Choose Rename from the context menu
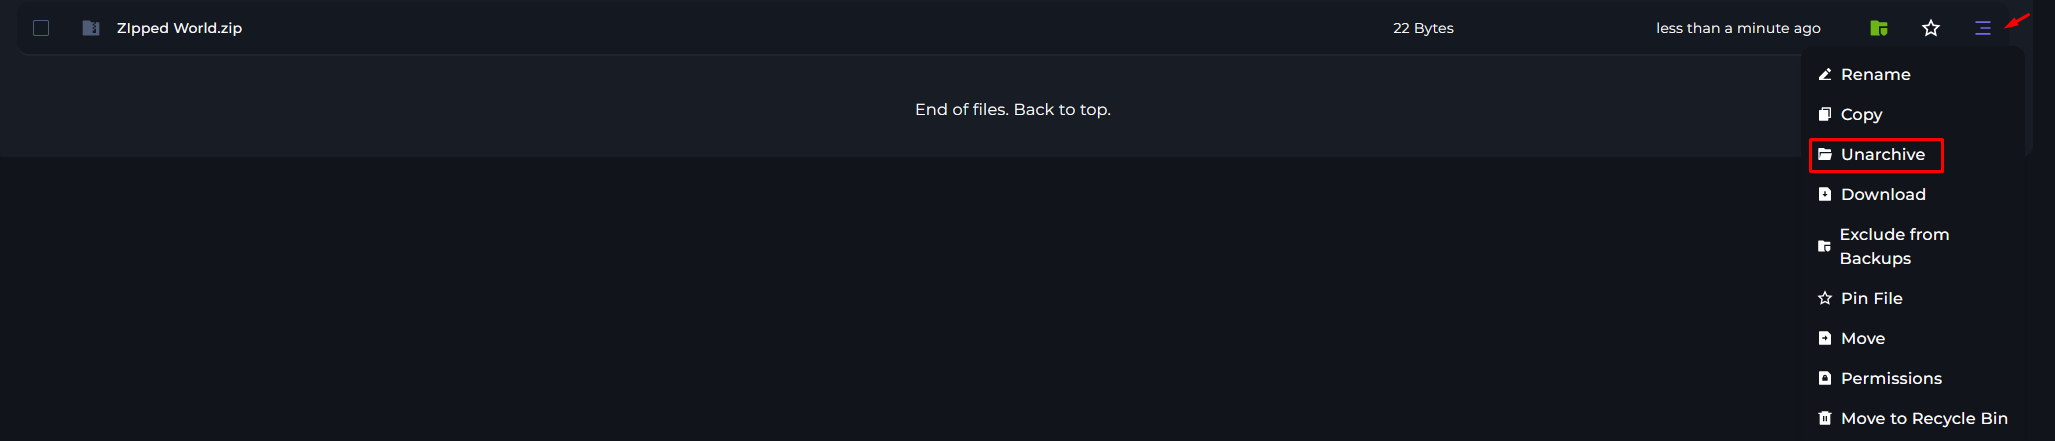This screenshot has height=441, width=2055. point(1875,74)
